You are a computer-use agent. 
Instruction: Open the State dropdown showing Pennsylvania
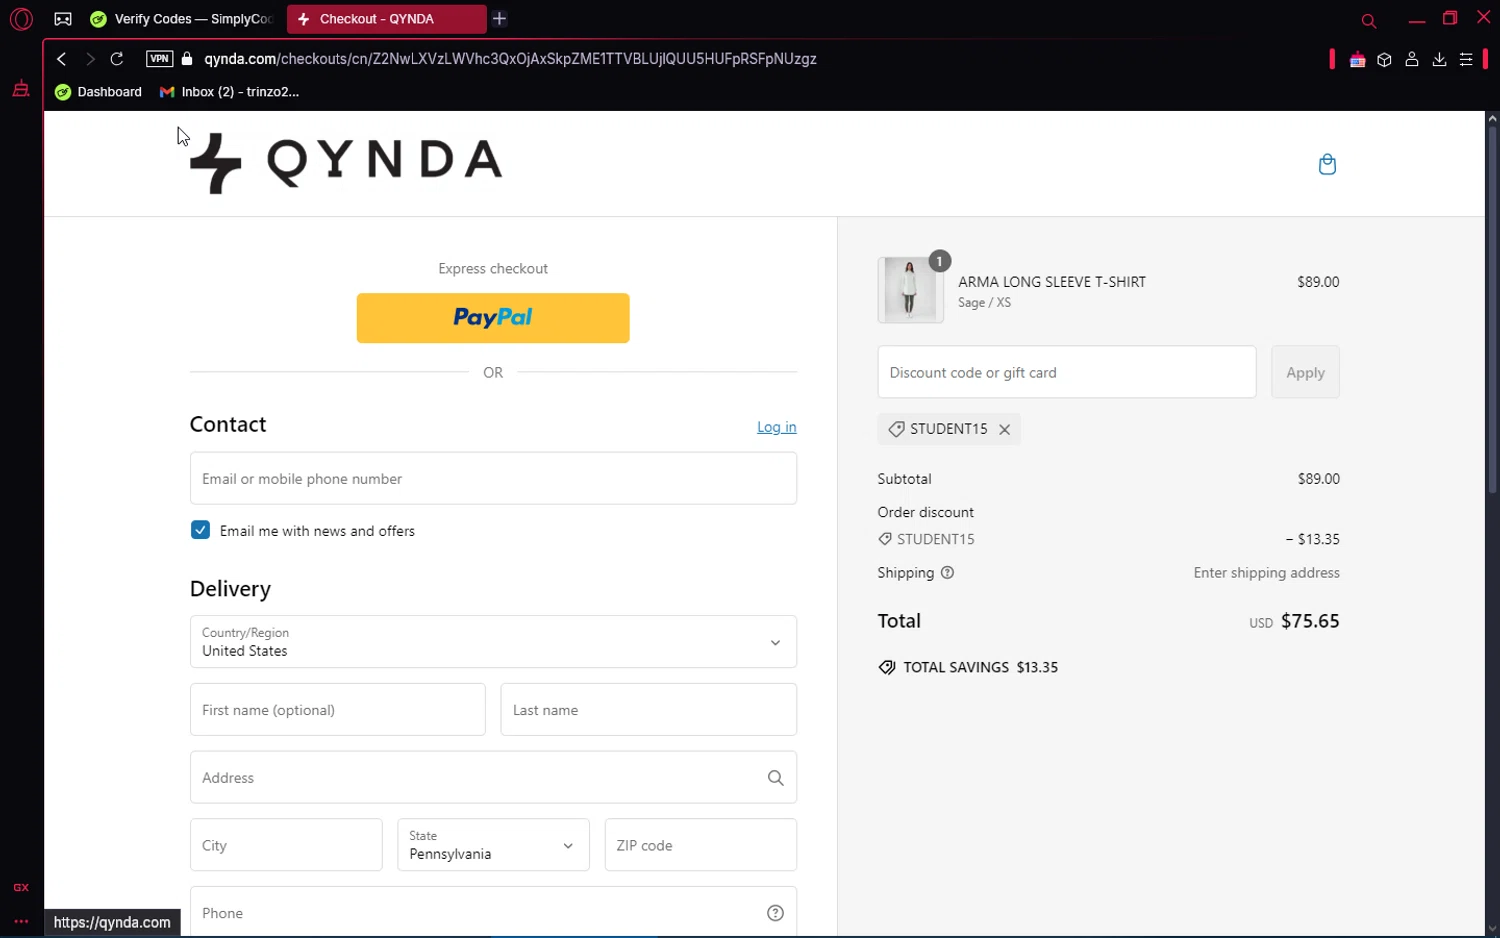(493, 845)
